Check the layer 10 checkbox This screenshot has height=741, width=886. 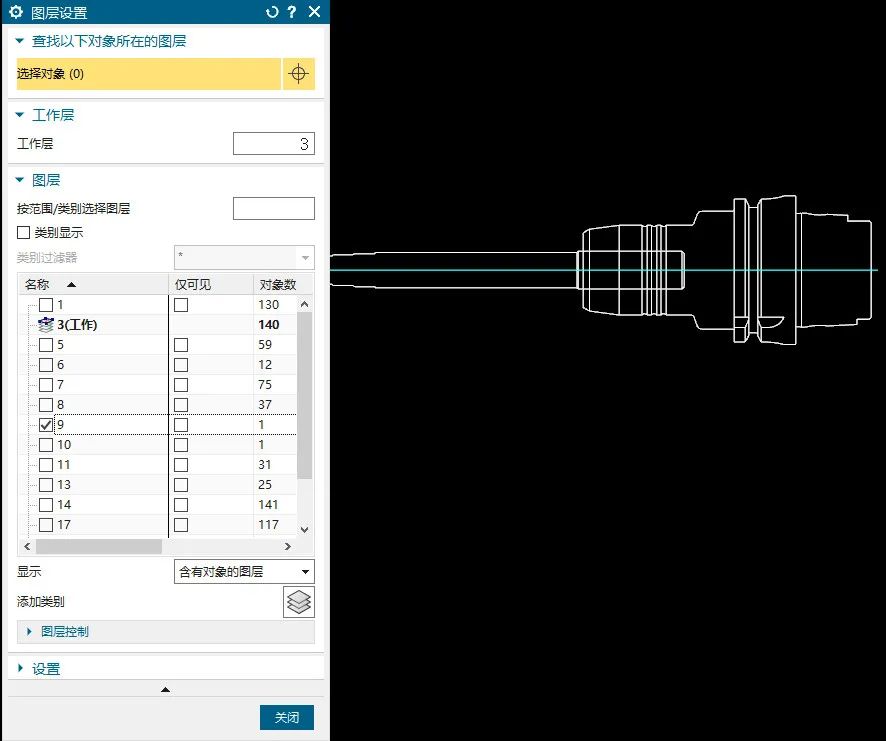46,445
